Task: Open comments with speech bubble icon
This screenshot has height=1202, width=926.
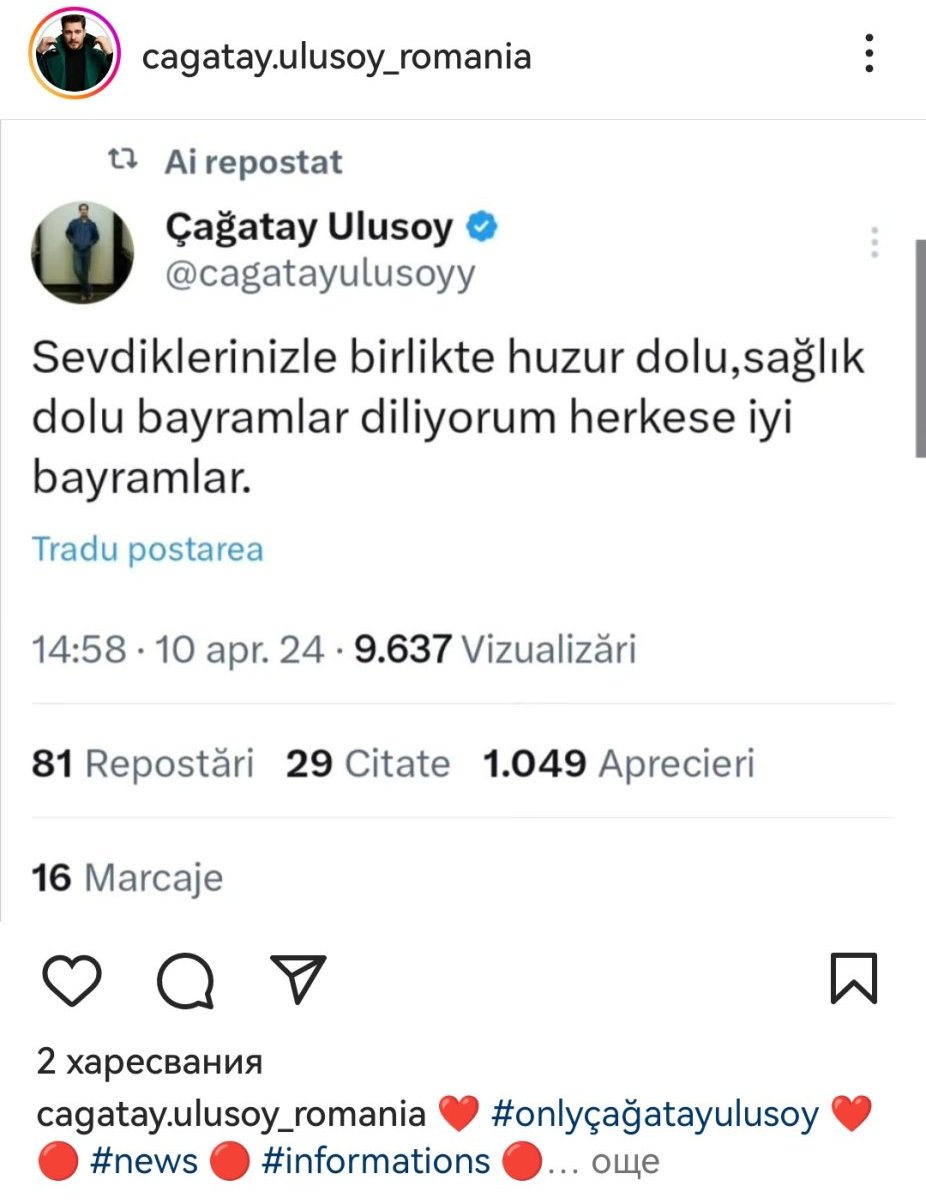Action: [186, 978]
